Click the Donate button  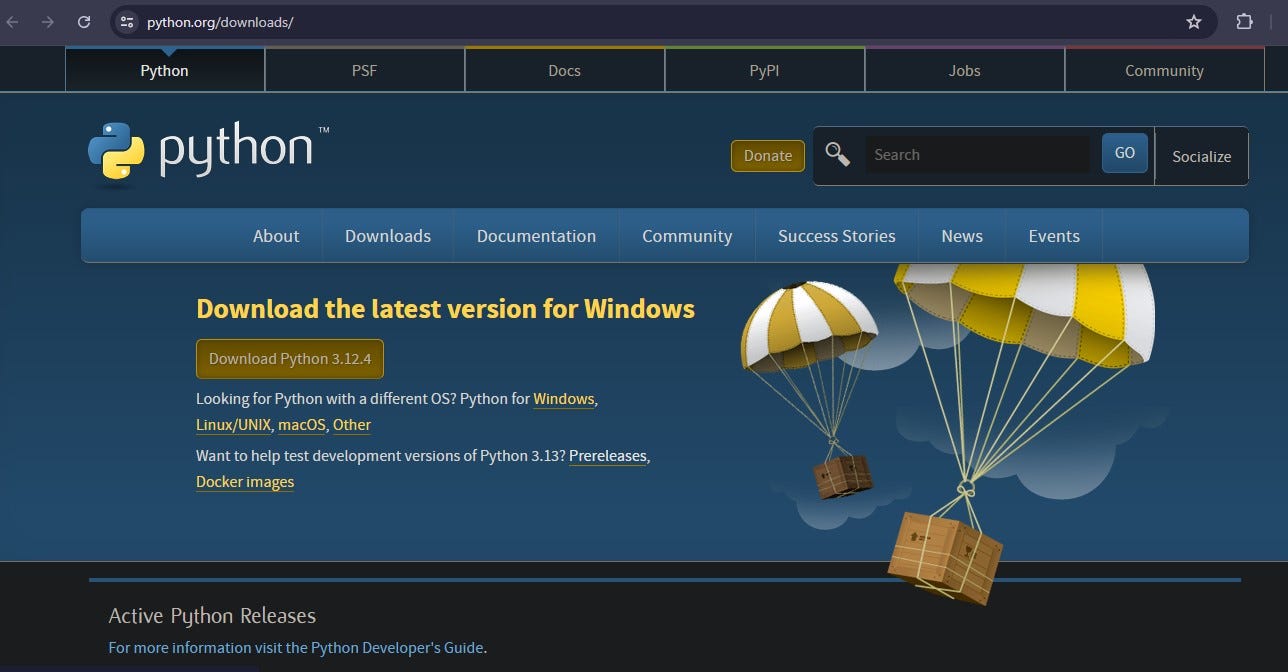768,156
